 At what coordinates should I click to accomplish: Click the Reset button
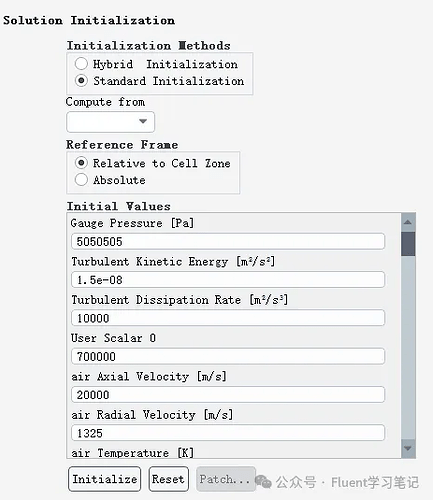(x=169, y=479)
